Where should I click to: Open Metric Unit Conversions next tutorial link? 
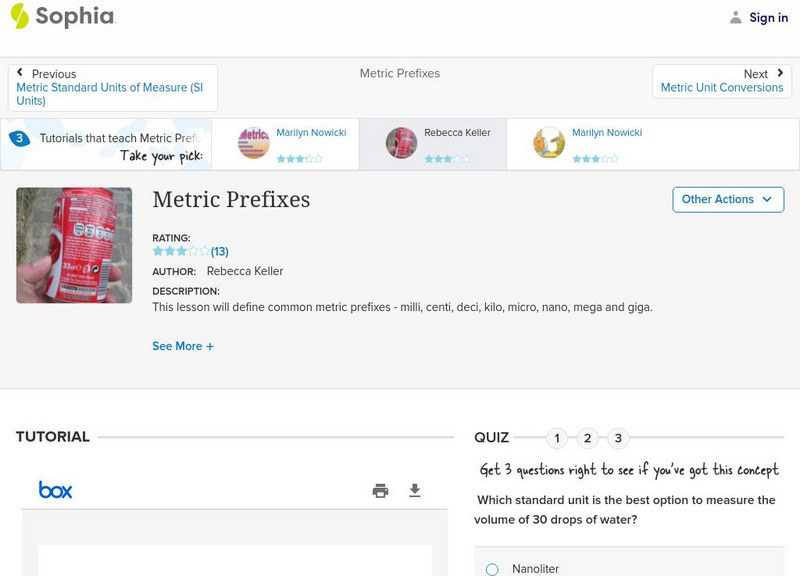point(721,88)
